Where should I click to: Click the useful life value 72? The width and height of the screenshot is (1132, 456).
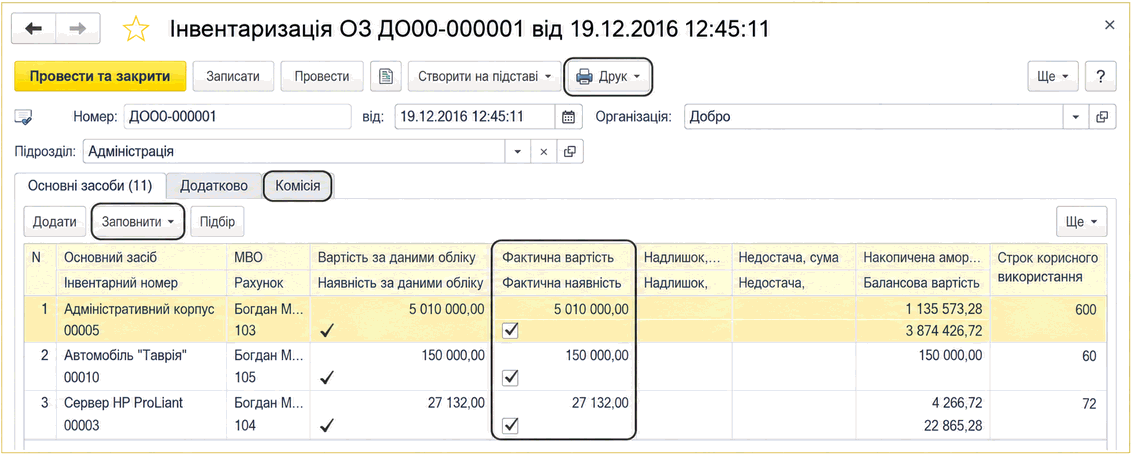1089,404
